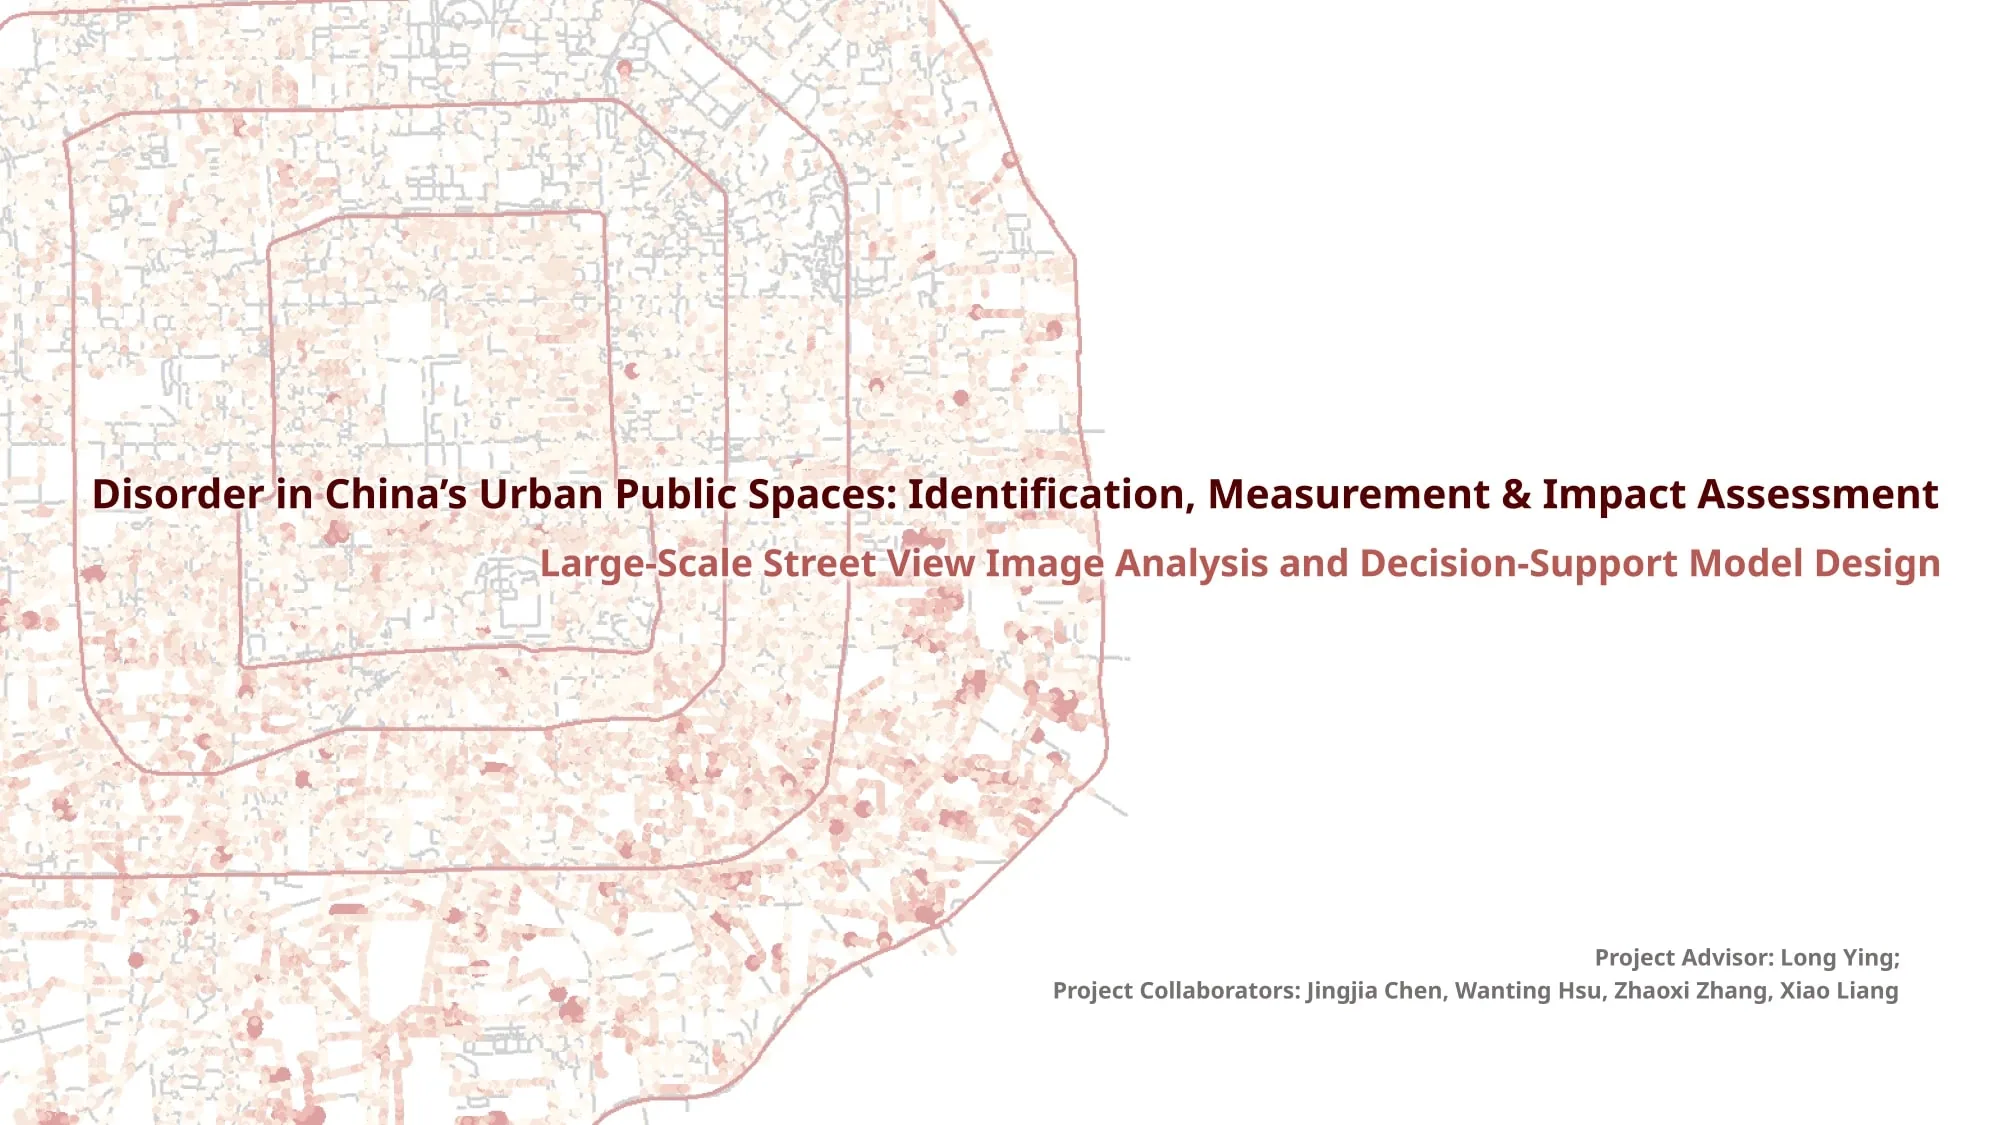Click 'Project Advisor: Long Ying;' text
This screenshot has height=1125, width=2000.
[1747, 958]
